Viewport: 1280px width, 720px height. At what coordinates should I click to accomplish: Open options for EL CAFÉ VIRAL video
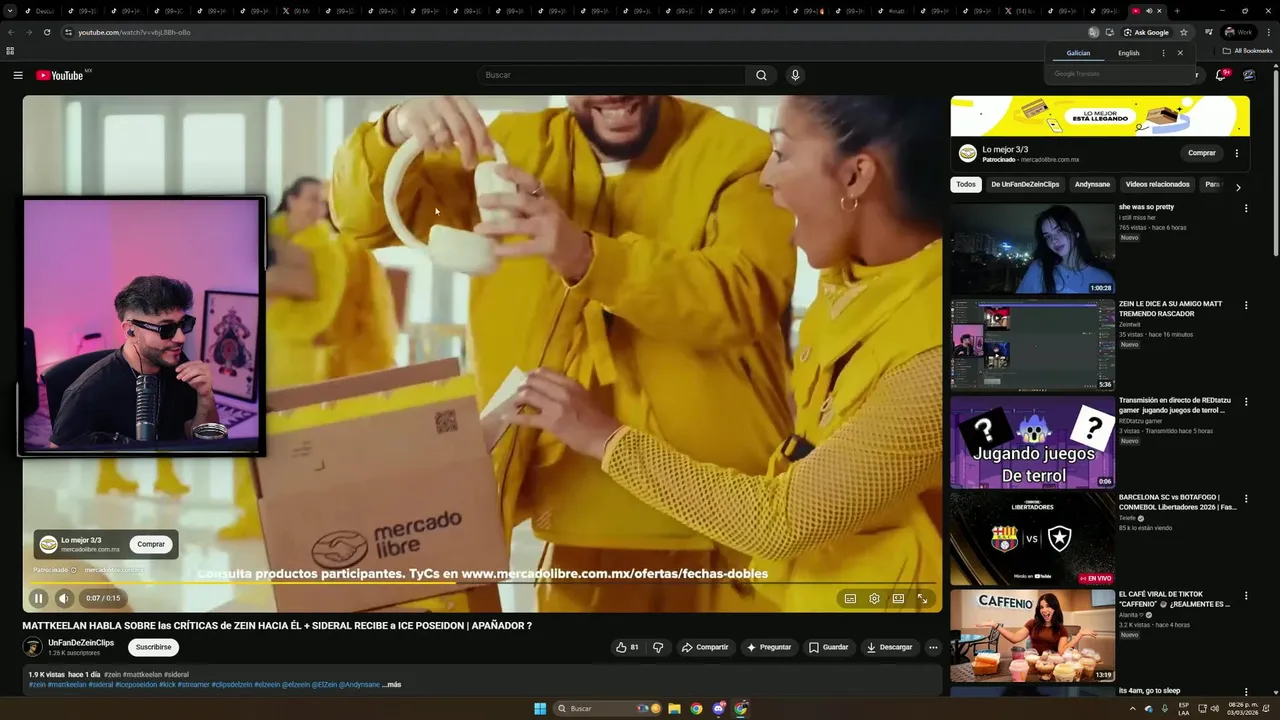pyautogui.click(x=1246, y=595)
